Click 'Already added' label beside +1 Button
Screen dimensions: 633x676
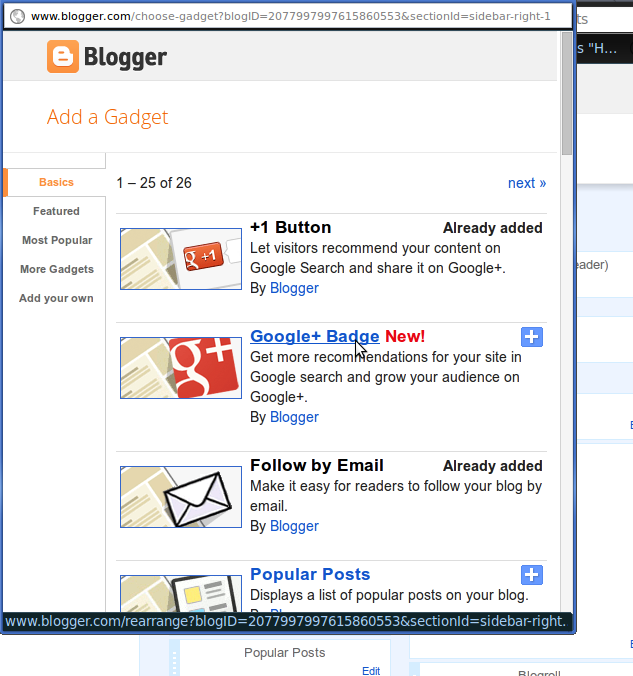click(x=492, y=228)
